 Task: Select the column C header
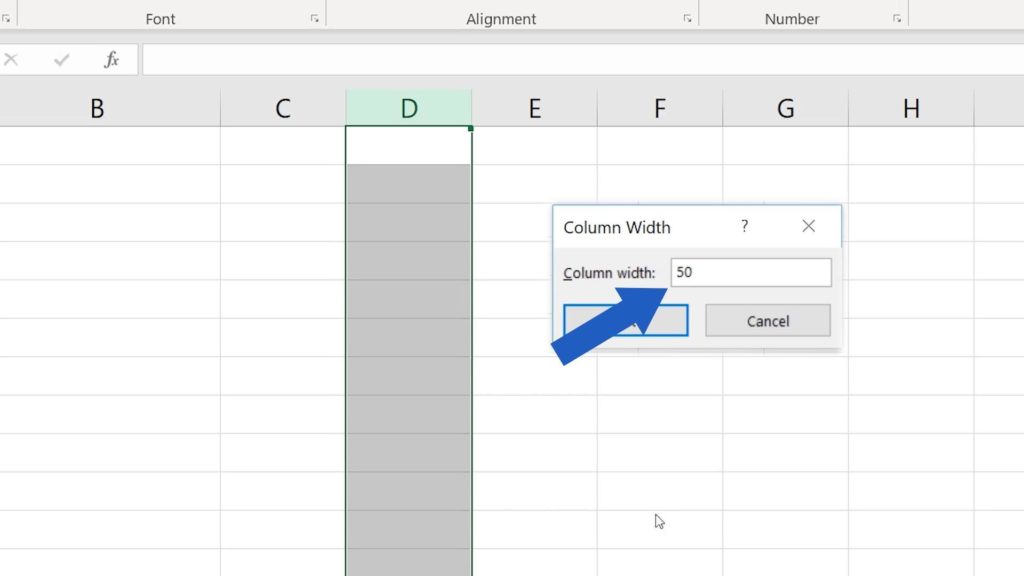click(x=283, y=109)
